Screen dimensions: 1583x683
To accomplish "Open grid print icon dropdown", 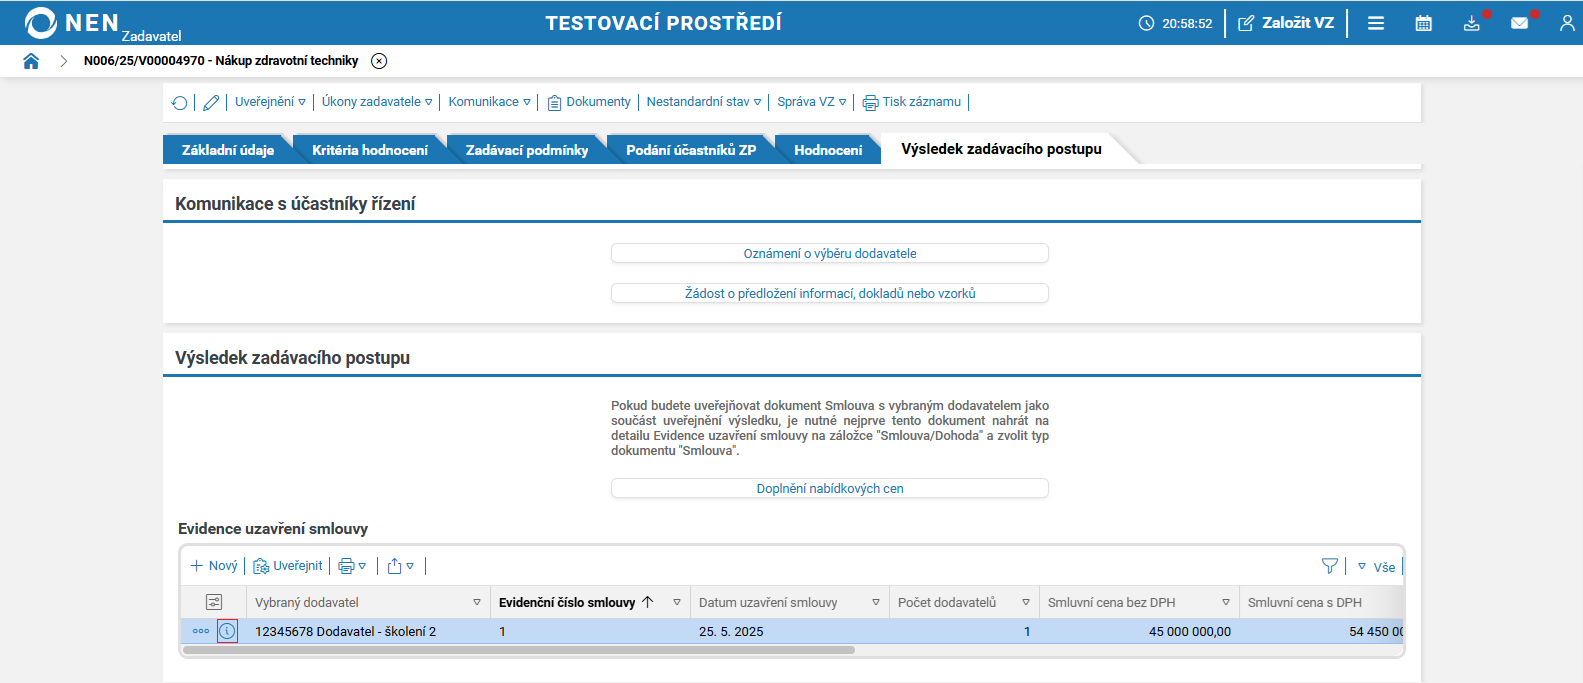I will 352,566.
